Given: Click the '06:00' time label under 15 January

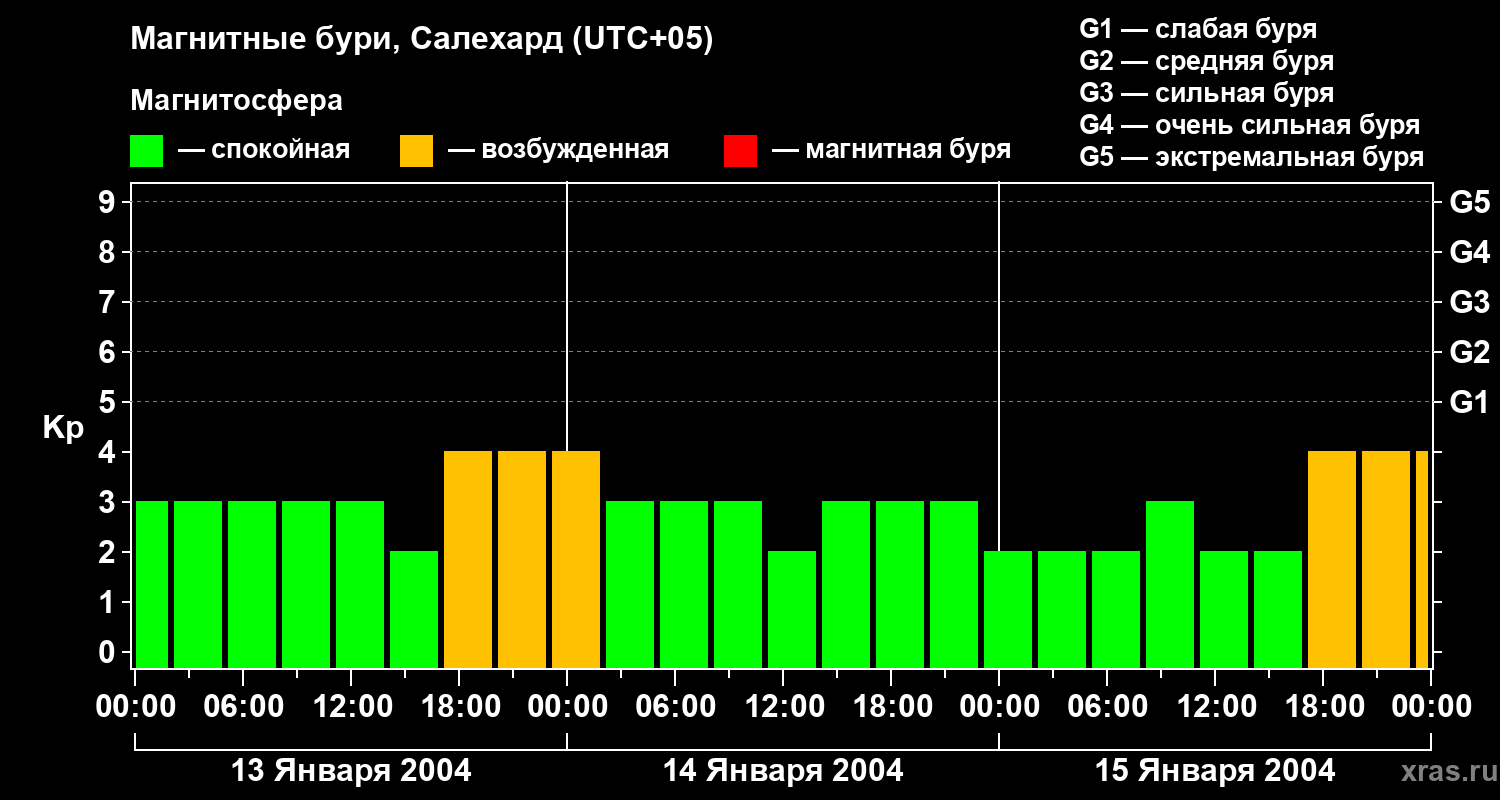Looking at the screenshot, I should click(1107, 707).
